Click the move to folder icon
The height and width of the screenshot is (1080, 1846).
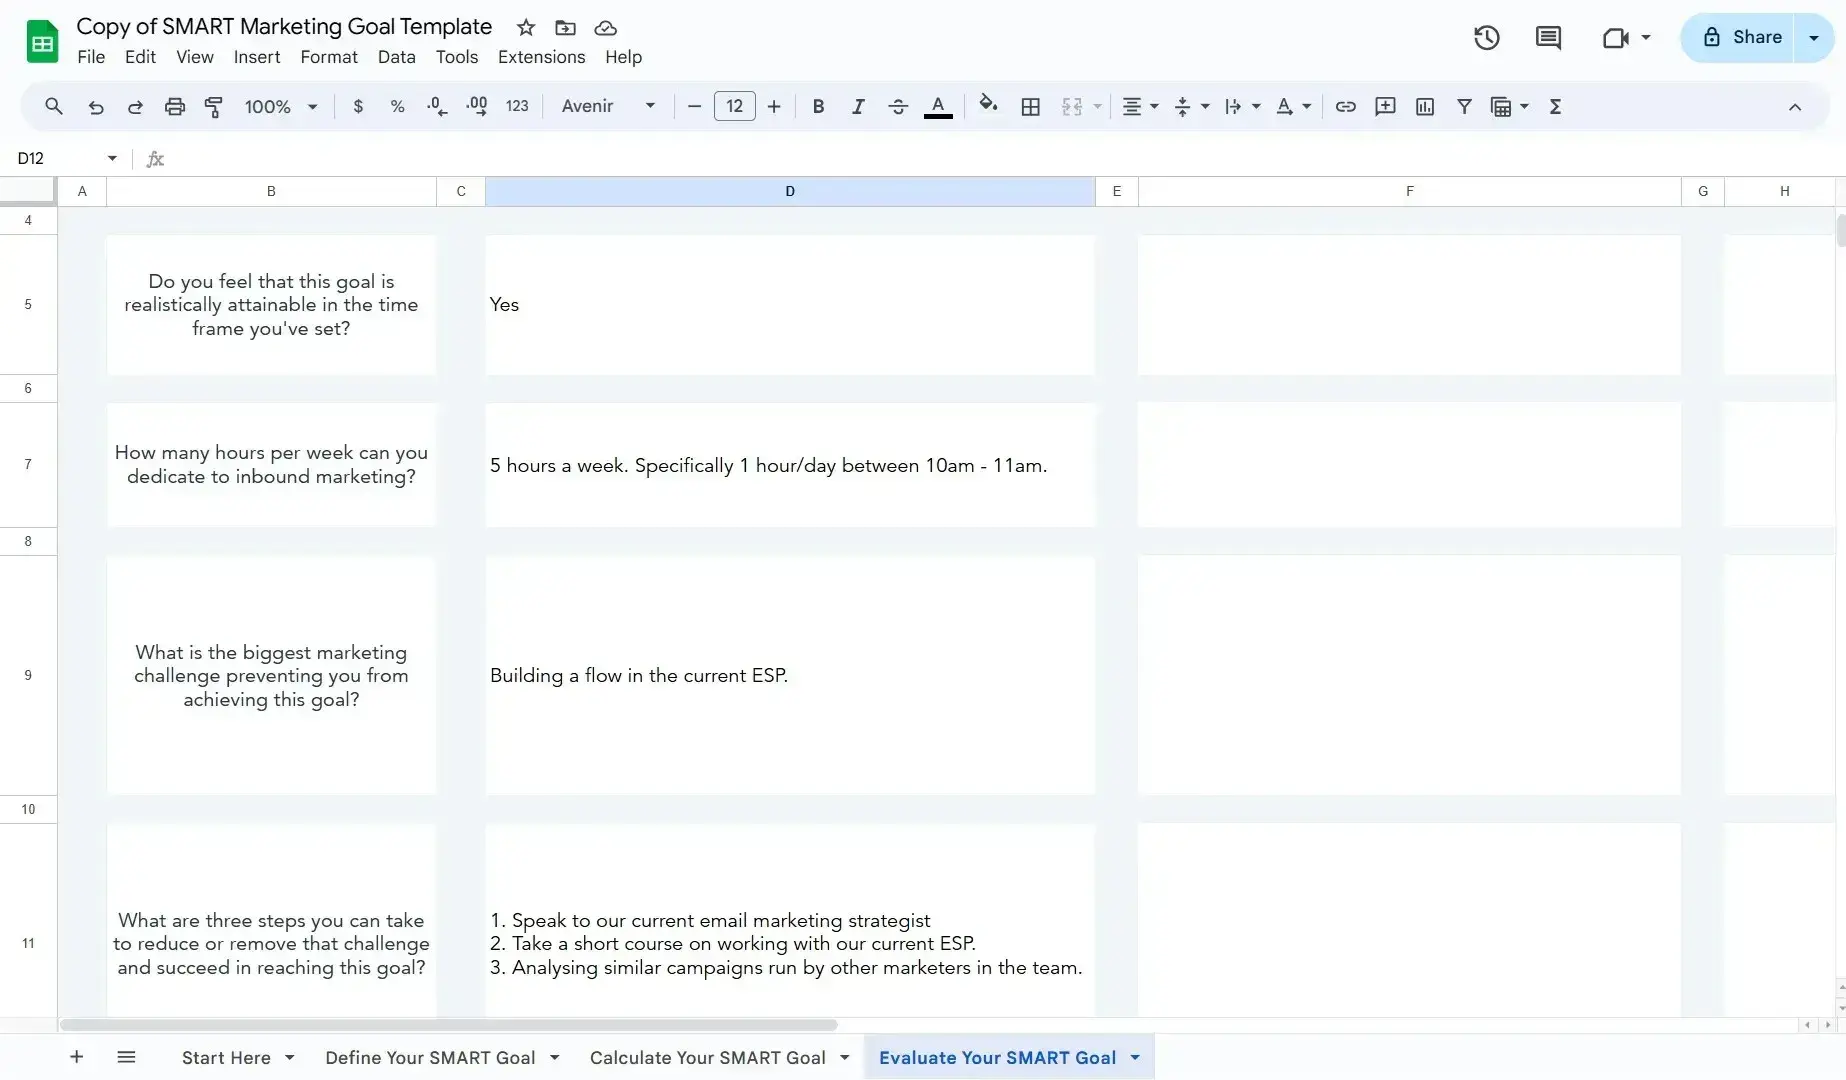click(565, 28)
